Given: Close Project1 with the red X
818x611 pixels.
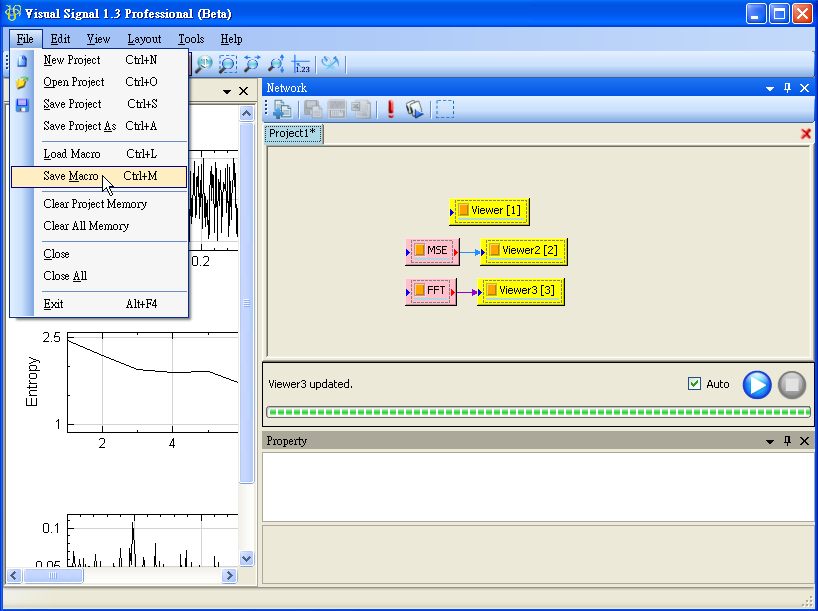Looking at the screenshot, I should (x=806, y=134).
